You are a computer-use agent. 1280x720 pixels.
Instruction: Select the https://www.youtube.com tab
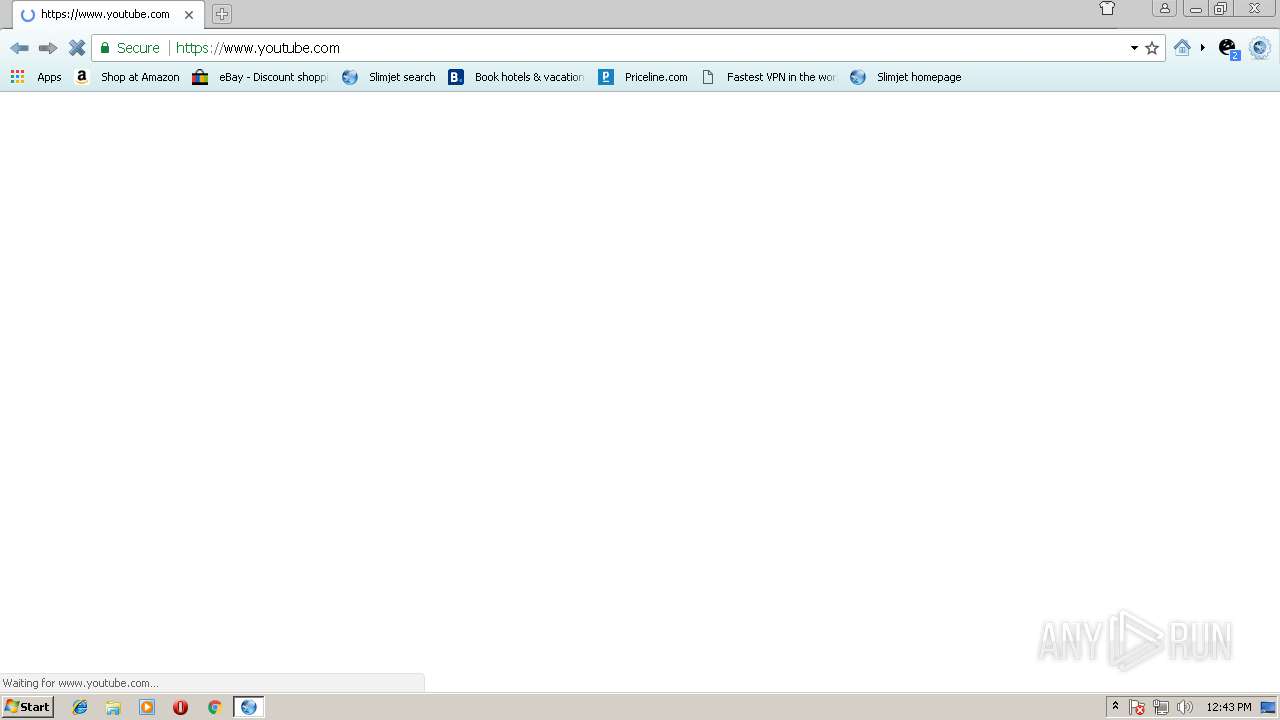[108, 15]
